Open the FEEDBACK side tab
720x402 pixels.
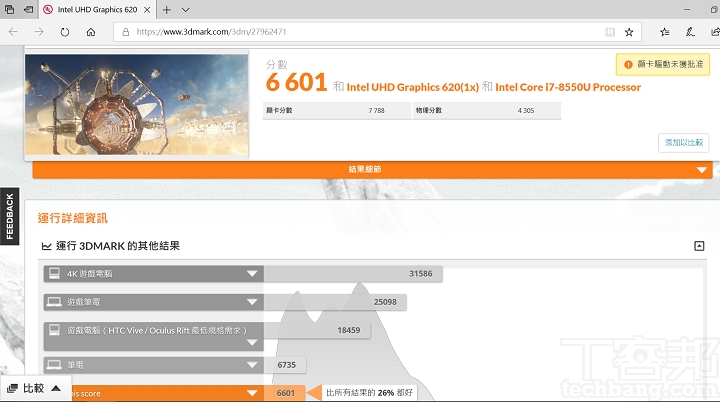tap(10, 216)
